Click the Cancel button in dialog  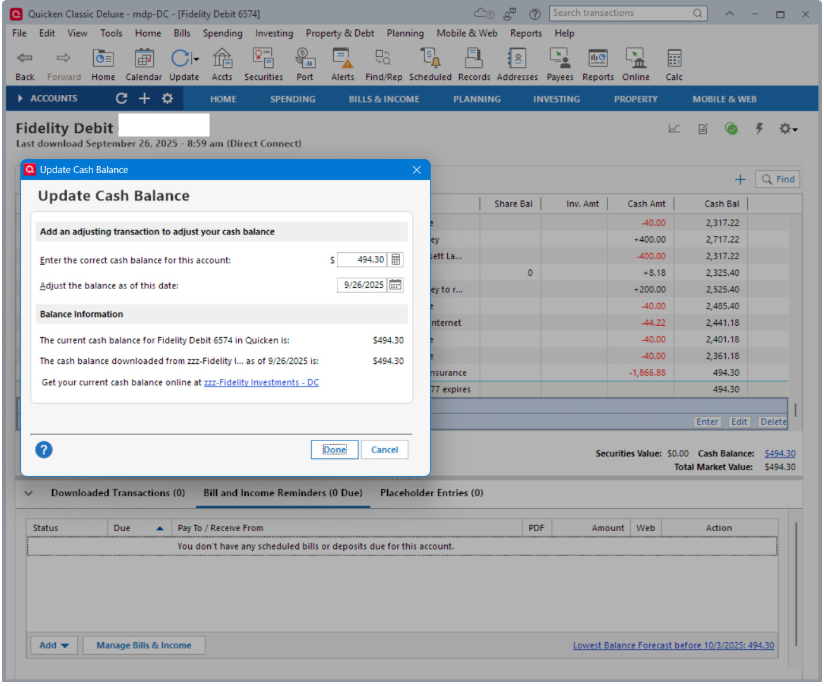coord(384,450)
